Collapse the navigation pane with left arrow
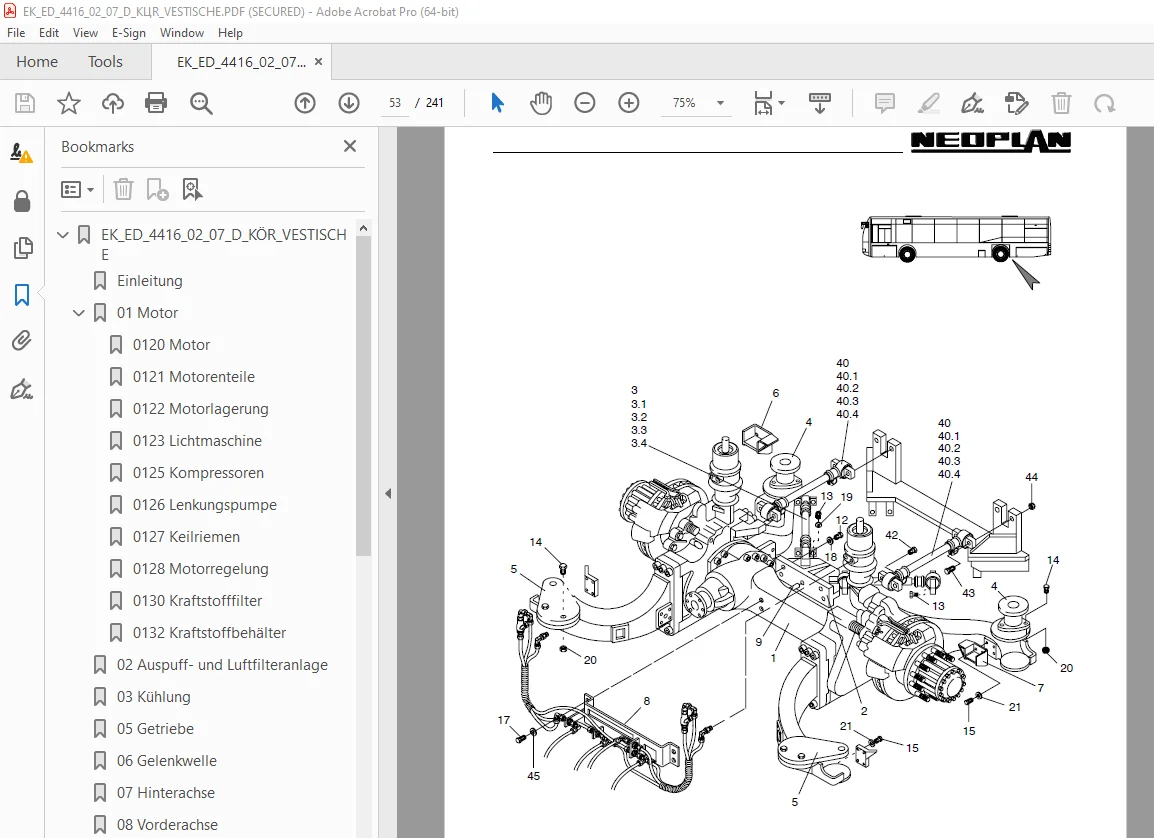 (388, 494)
